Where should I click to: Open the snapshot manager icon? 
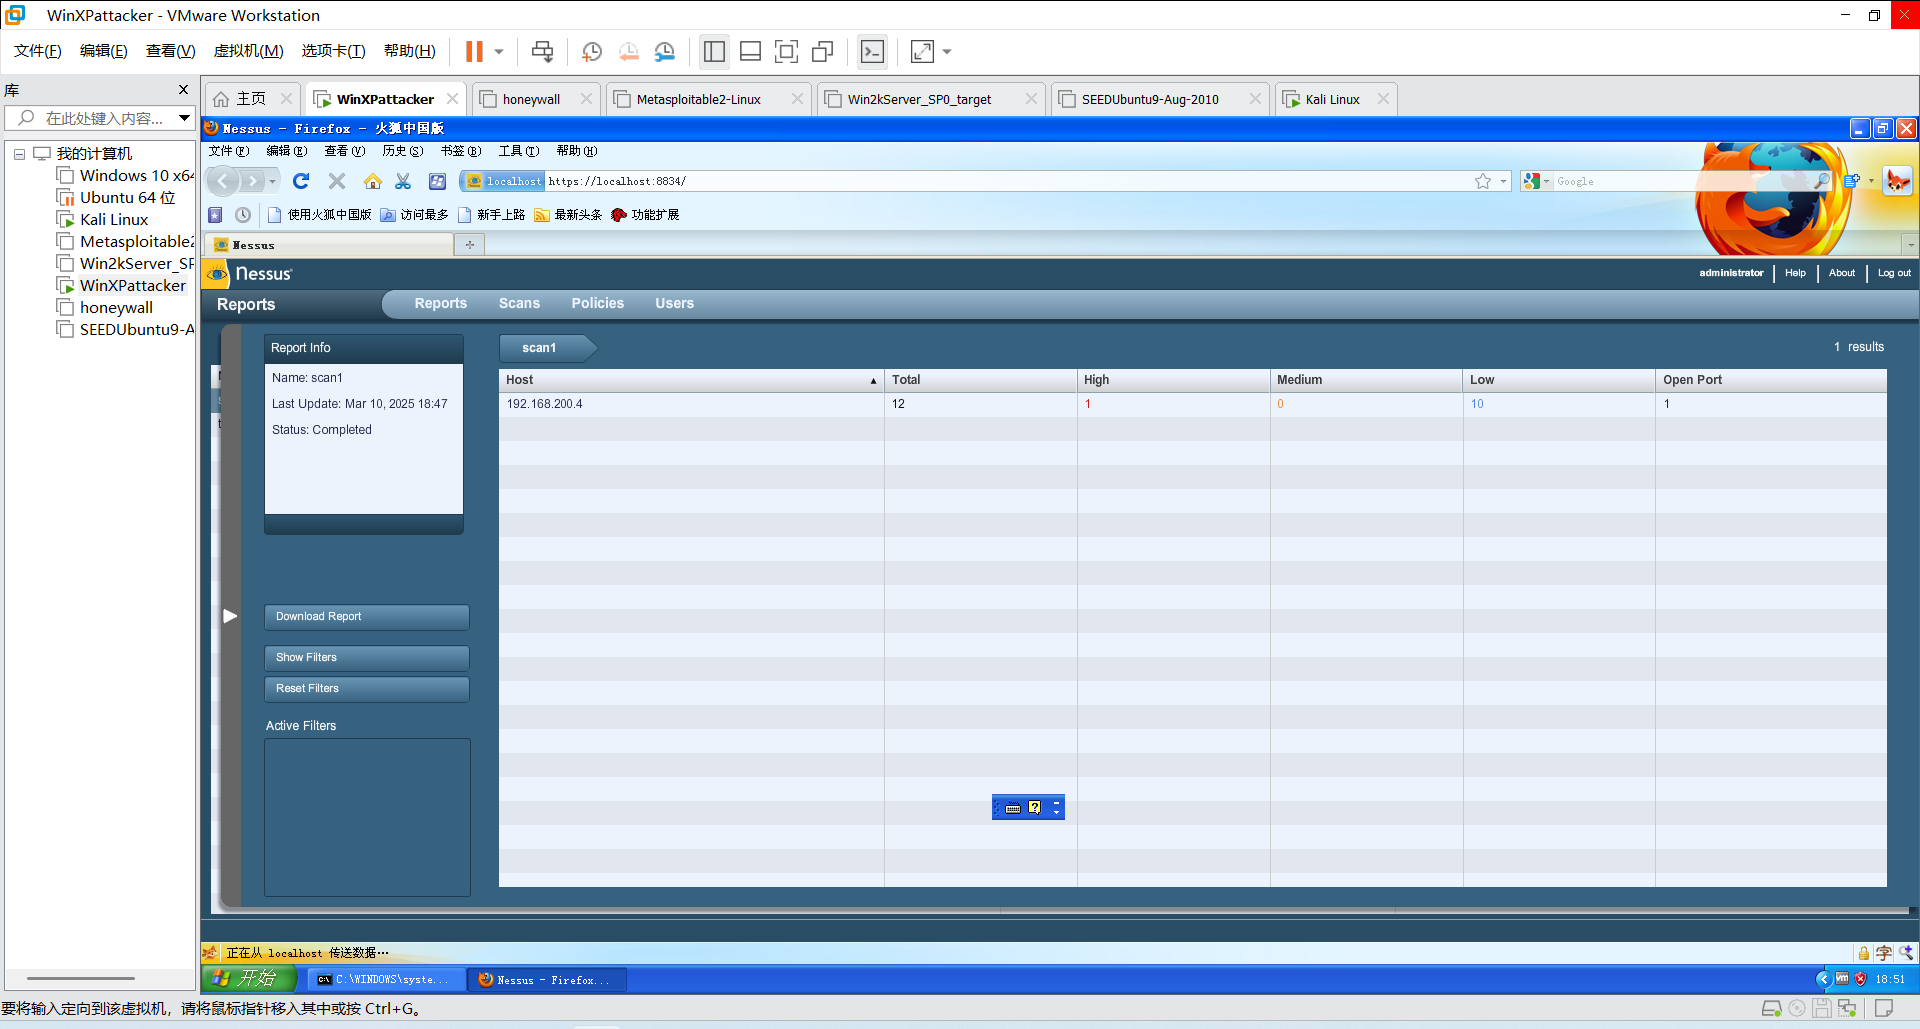(x=665, y=51)
